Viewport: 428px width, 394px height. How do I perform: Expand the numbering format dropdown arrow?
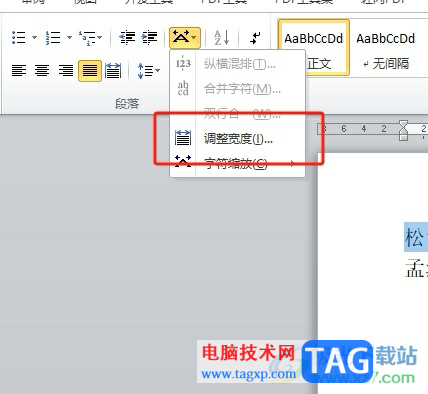[69, 37]
